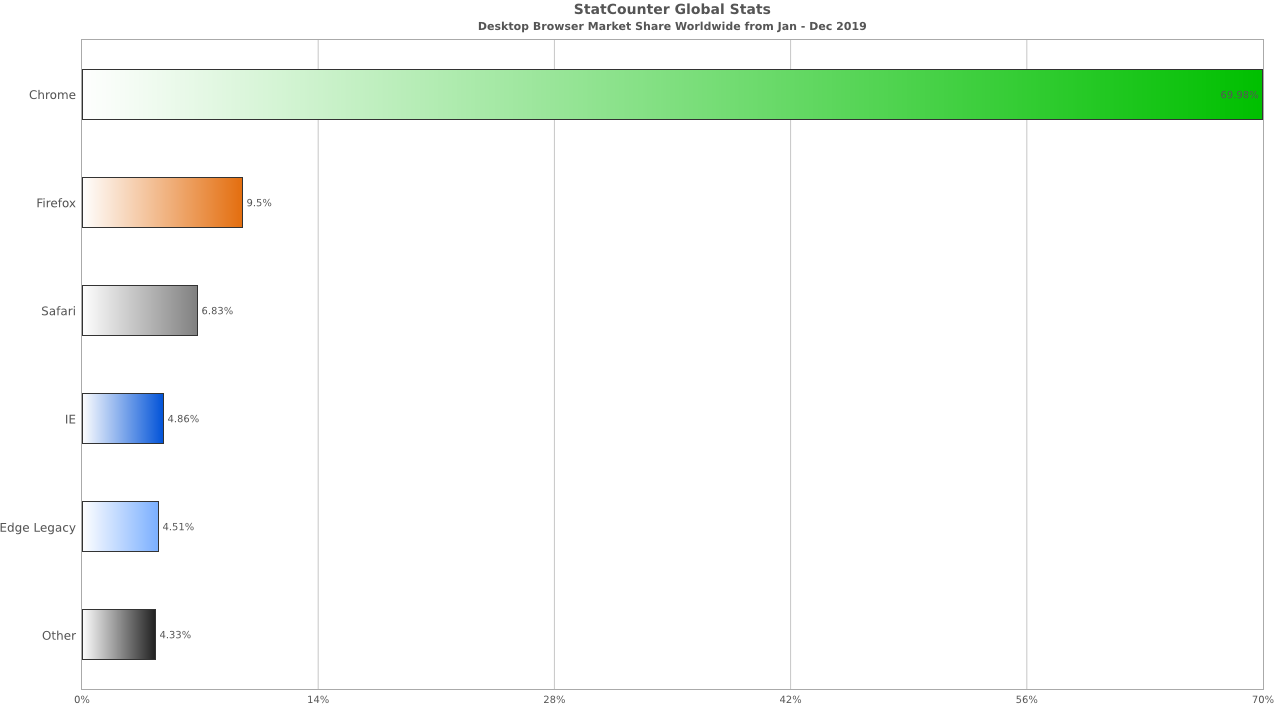Click the Chrome bar in the chart
This screenshot has height=720, width=1280.
[x=672, y=95]
